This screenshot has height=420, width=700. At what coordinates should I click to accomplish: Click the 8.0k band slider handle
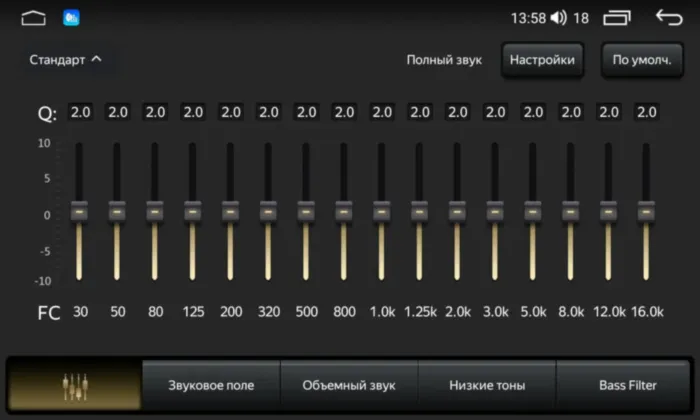(570, 211)
